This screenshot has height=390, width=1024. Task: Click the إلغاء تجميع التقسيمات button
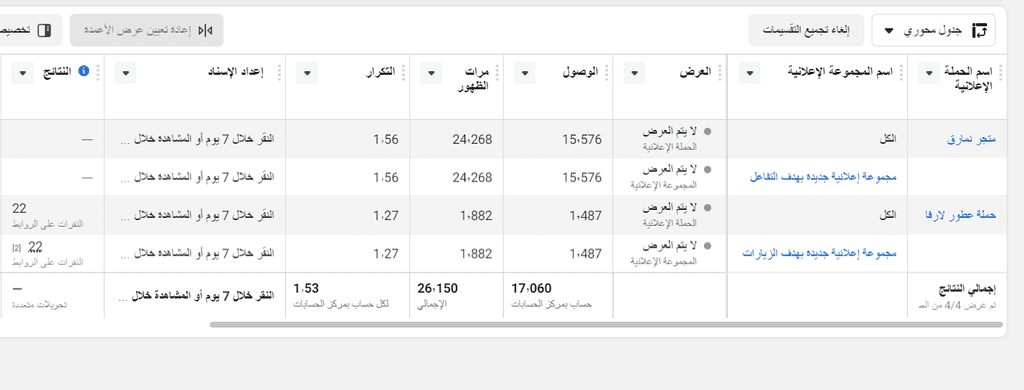point(806,31)
